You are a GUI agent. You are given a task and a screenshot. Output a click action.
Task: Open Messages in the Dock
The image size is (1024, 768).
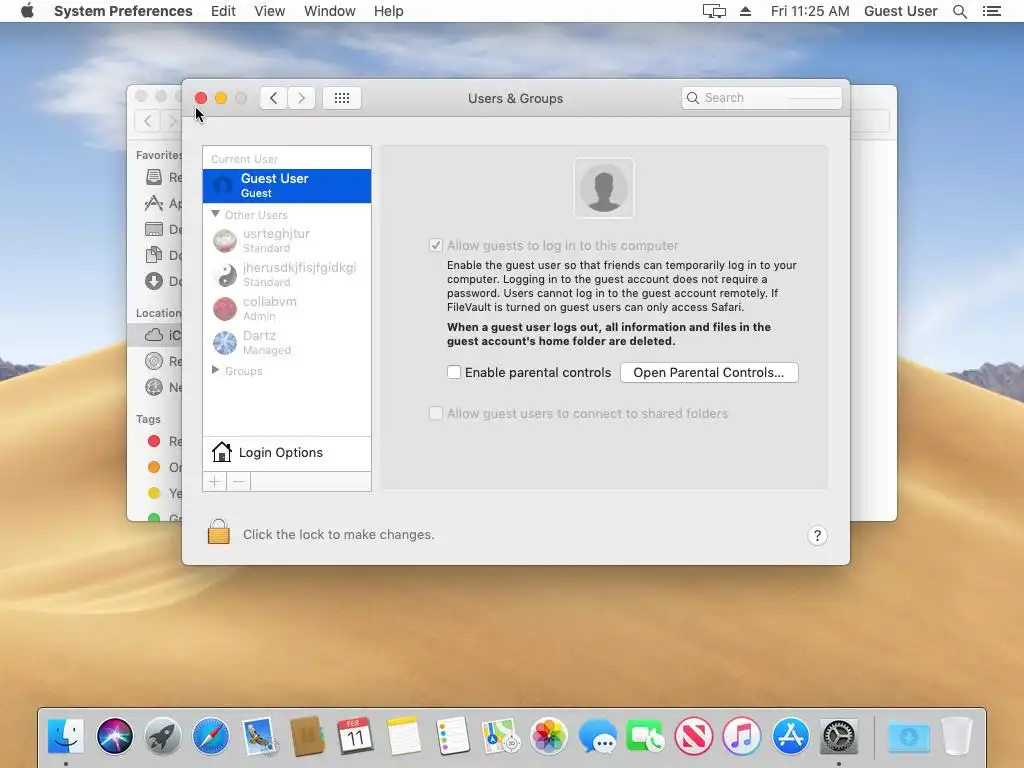[x=597, y=736]
